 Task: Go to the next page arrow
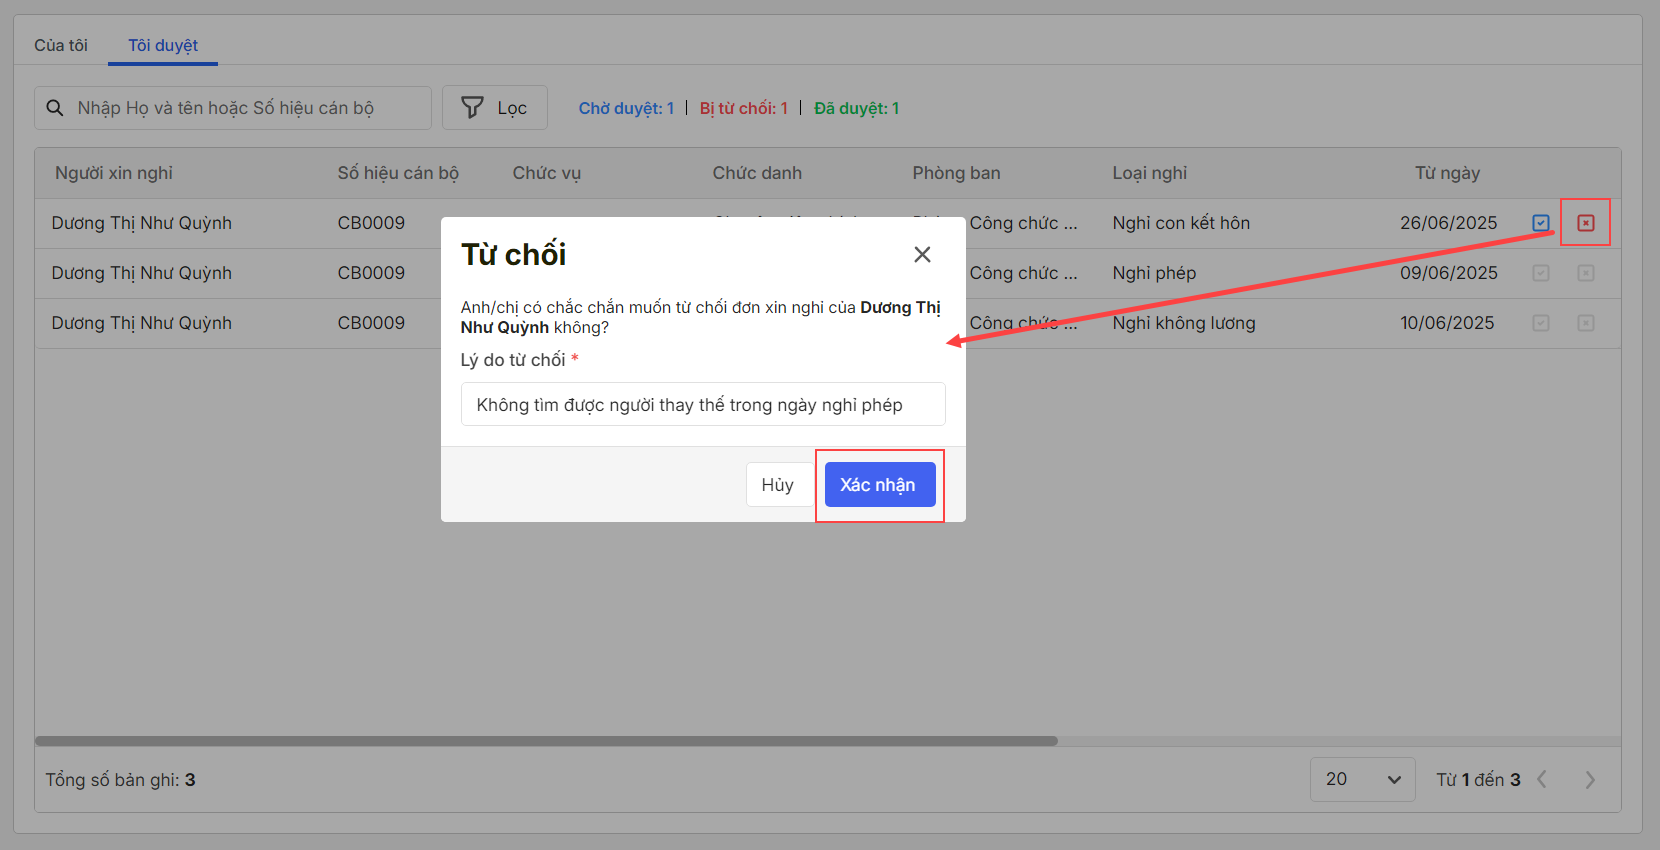pyautogui.click(x=1590, y=780)
